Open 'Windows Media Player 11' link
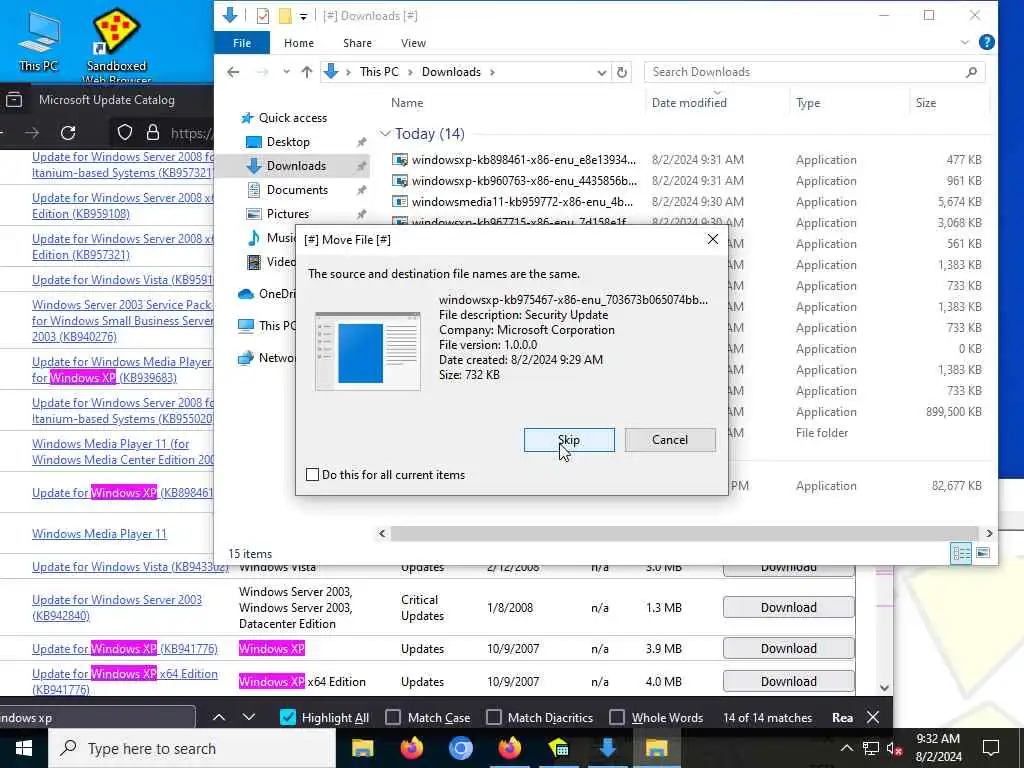Viewport: 1024px width, 768px height. (x=99, y=534)
